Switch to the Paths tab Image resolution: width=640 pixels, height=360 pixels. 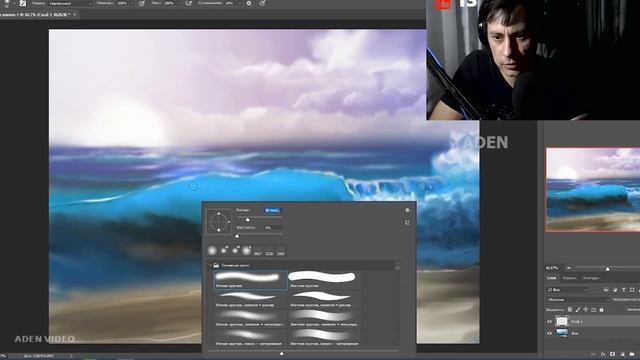point(591,278)
